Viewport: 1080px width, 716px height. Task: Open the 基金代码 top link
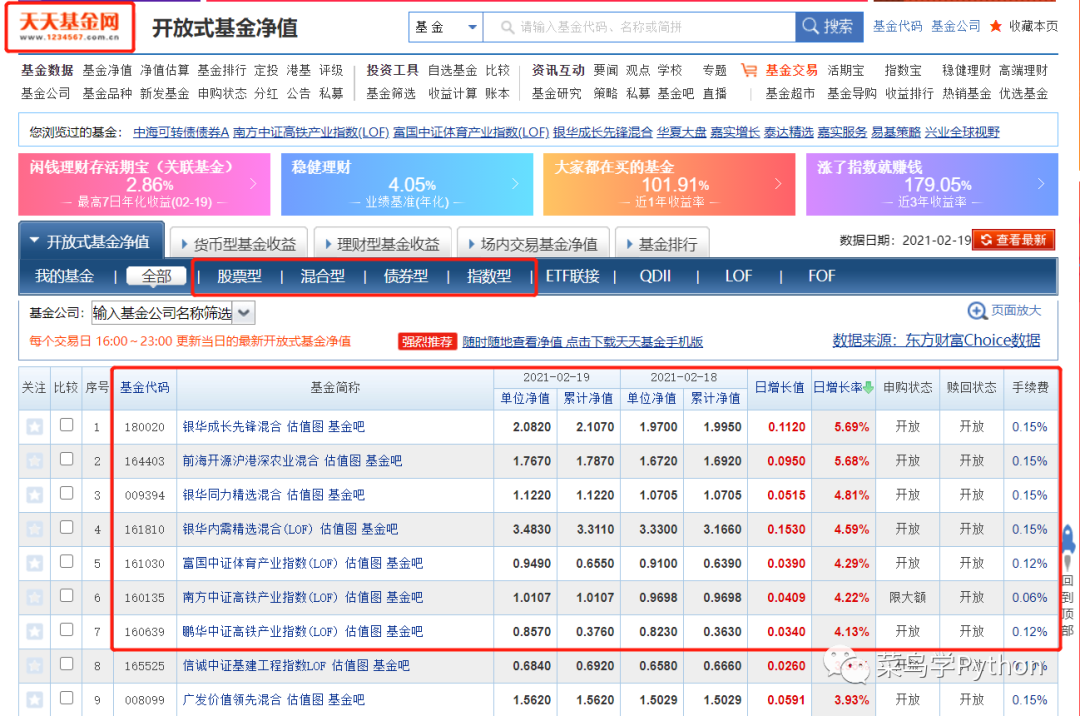(x=897, y=26)
